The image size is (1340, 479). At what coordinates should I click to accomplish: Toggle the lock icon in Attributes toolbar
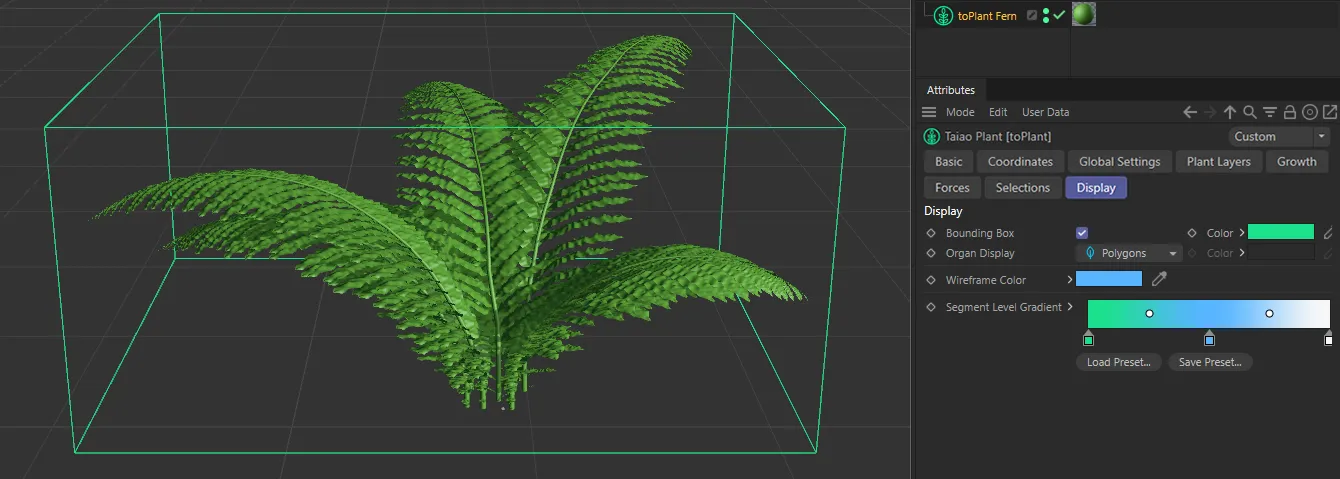(1290, 112)
